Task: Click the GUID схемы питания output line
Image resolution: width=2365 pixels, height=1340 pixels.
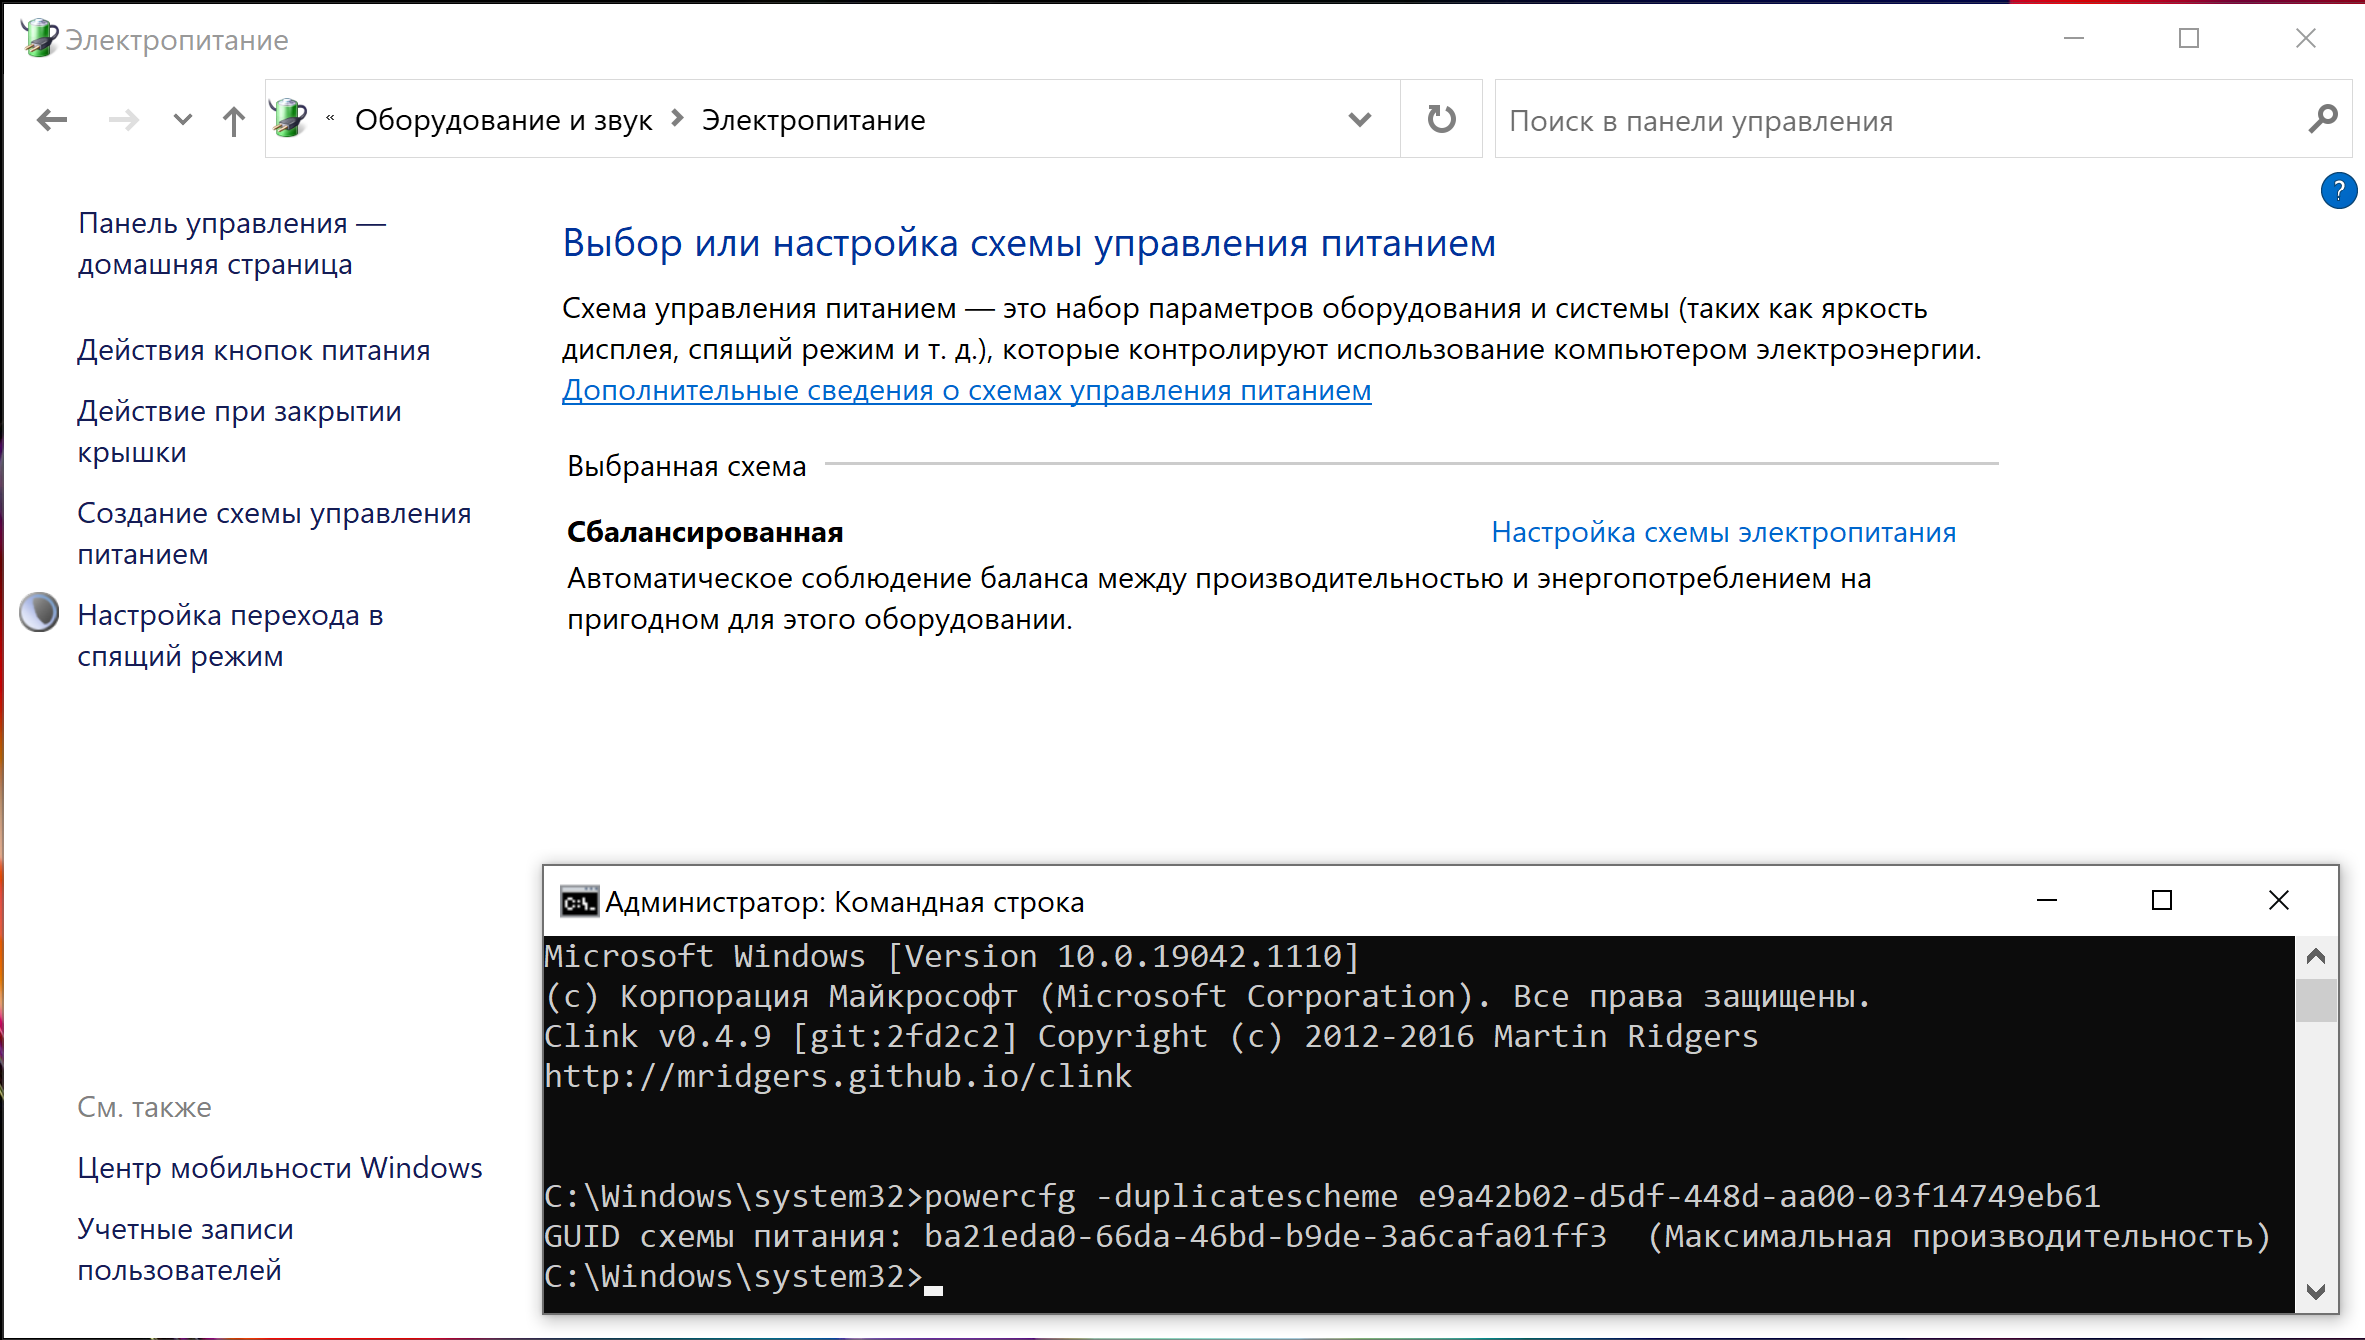Action: pyautogui.click(x=1408, y=1236)
